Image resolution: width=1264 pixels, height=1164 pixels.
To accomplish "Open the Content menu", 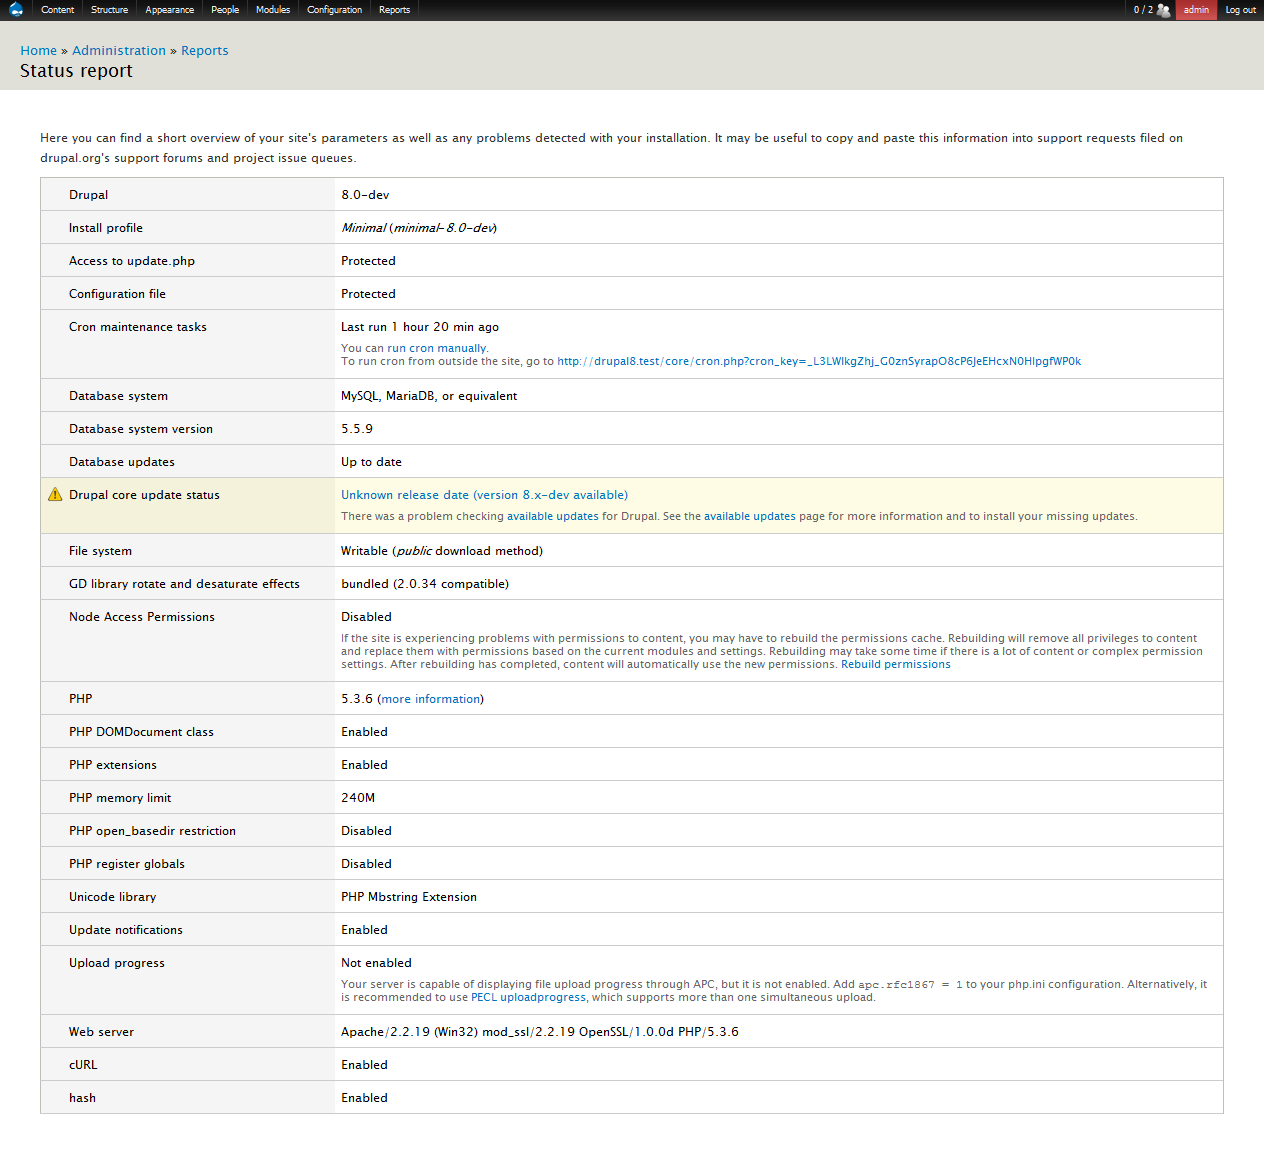I will click(57, 9).
